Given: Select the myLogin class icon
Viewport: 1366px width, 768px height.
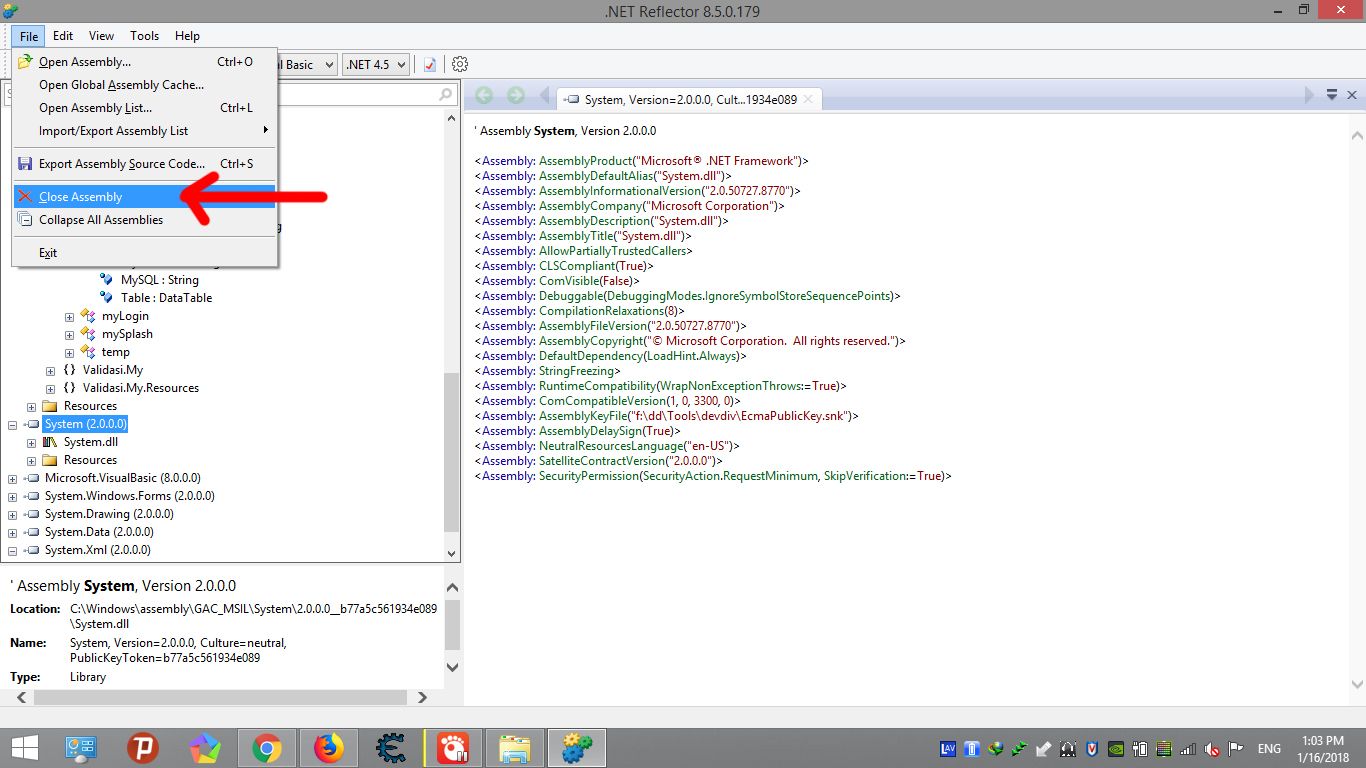Looking at the screenshot, I should pyautogui.click(x=88, y=316).
